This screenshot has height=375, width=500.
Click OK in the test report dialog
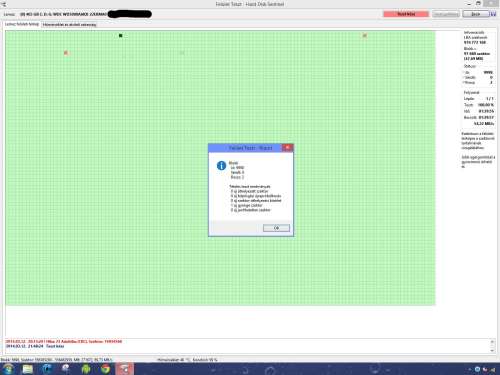276,228
